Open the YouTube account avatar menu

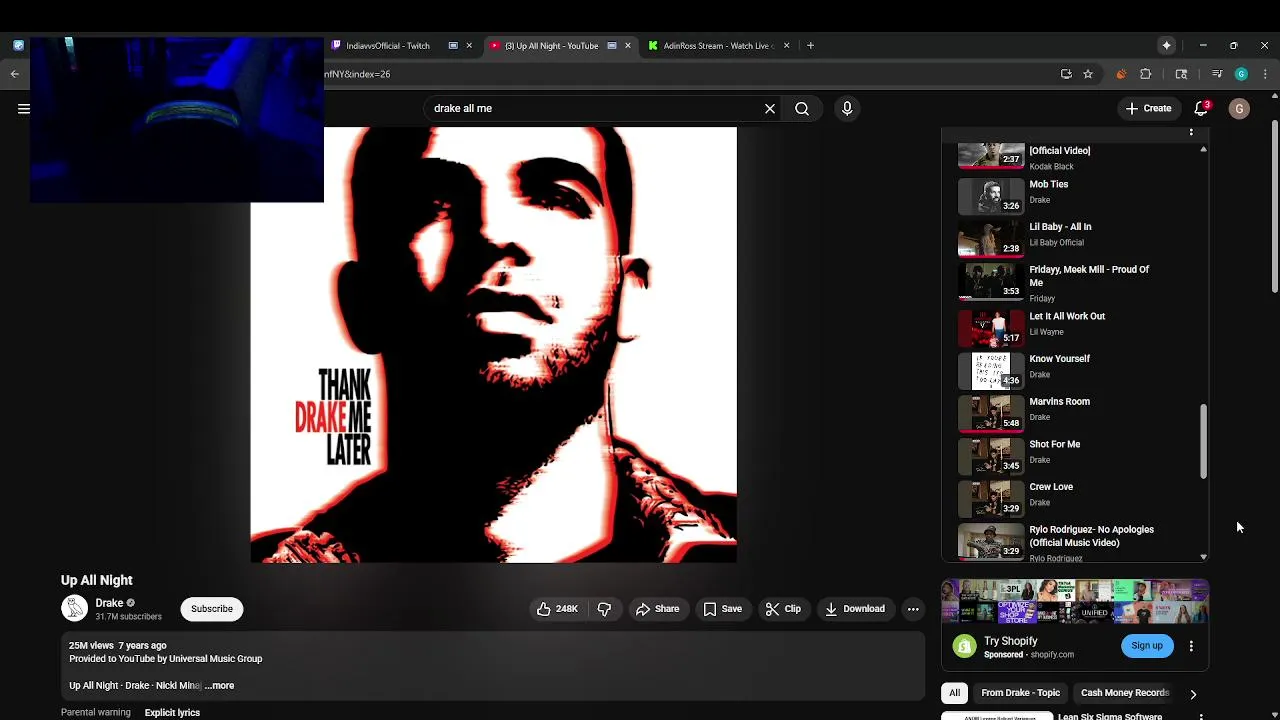pyautogui.click(x=1239, y=109)
